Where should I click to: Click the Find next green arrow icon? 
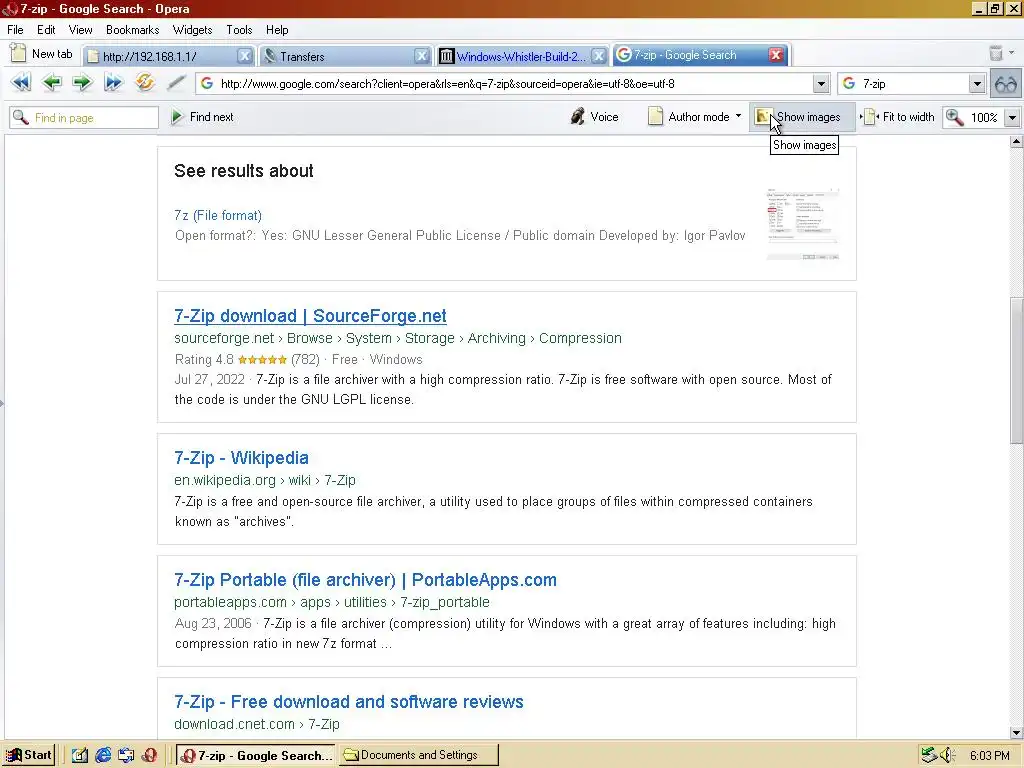pyautogui.click(x=176, y=117)
